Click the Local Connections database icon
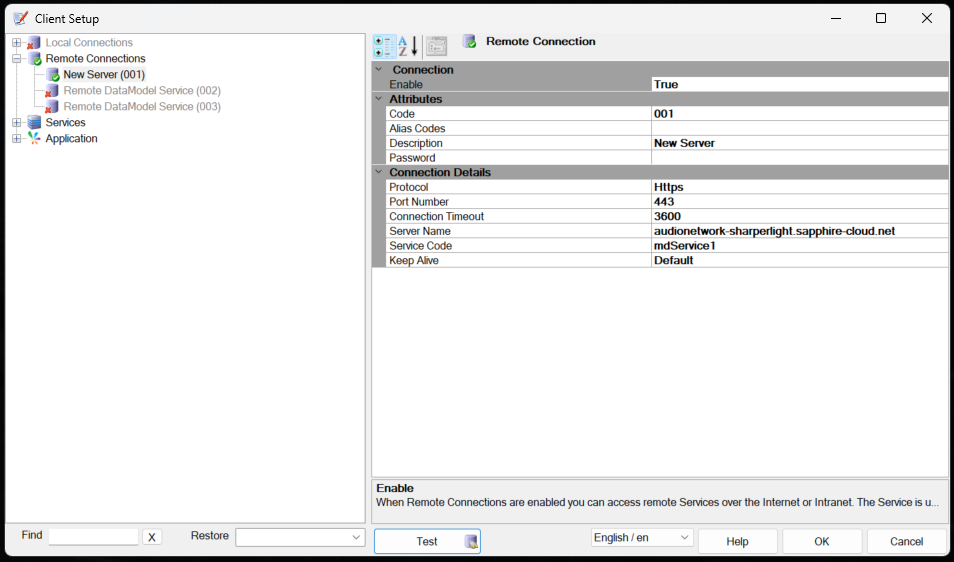Image resolution: width=954 pixels, height=562 pixels. click(x=34, y=43)
